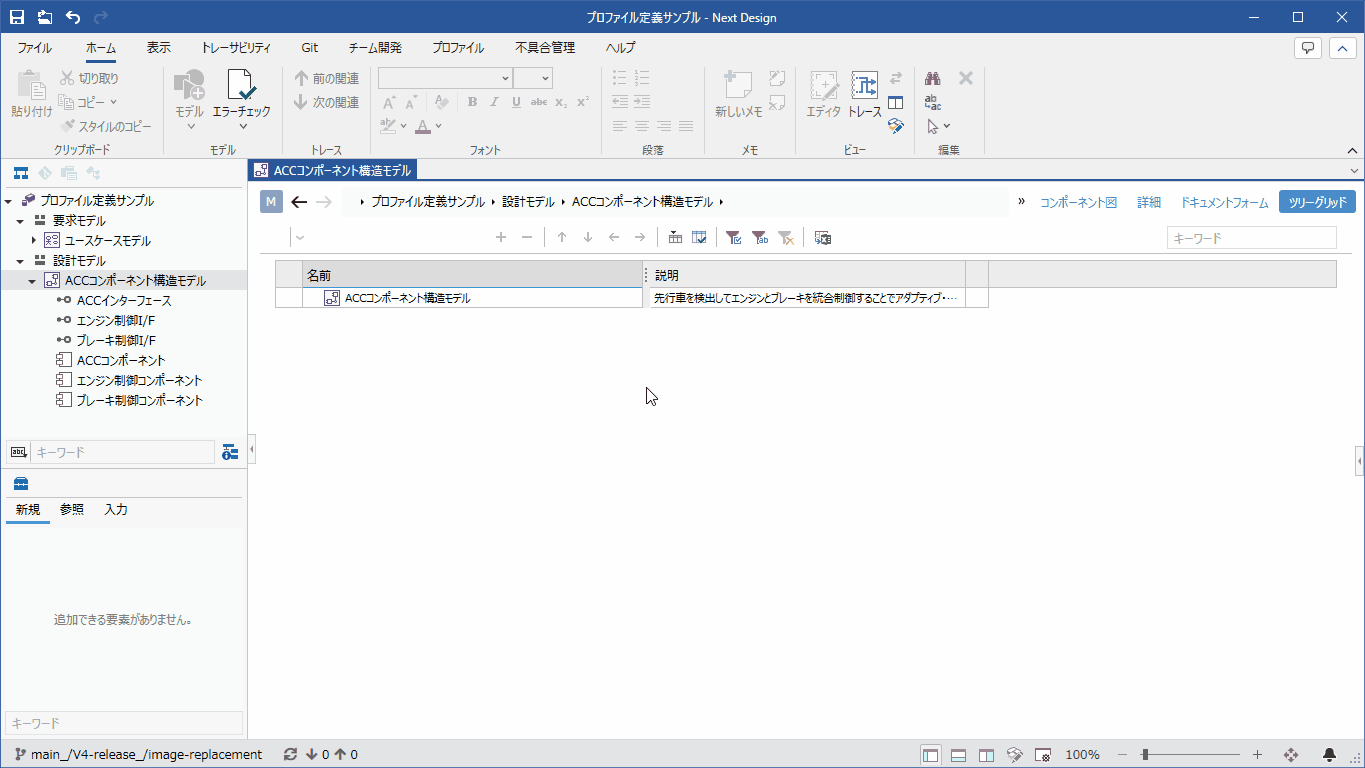
Task: Click the モデル add-model icon
Action: pos(189,85)
